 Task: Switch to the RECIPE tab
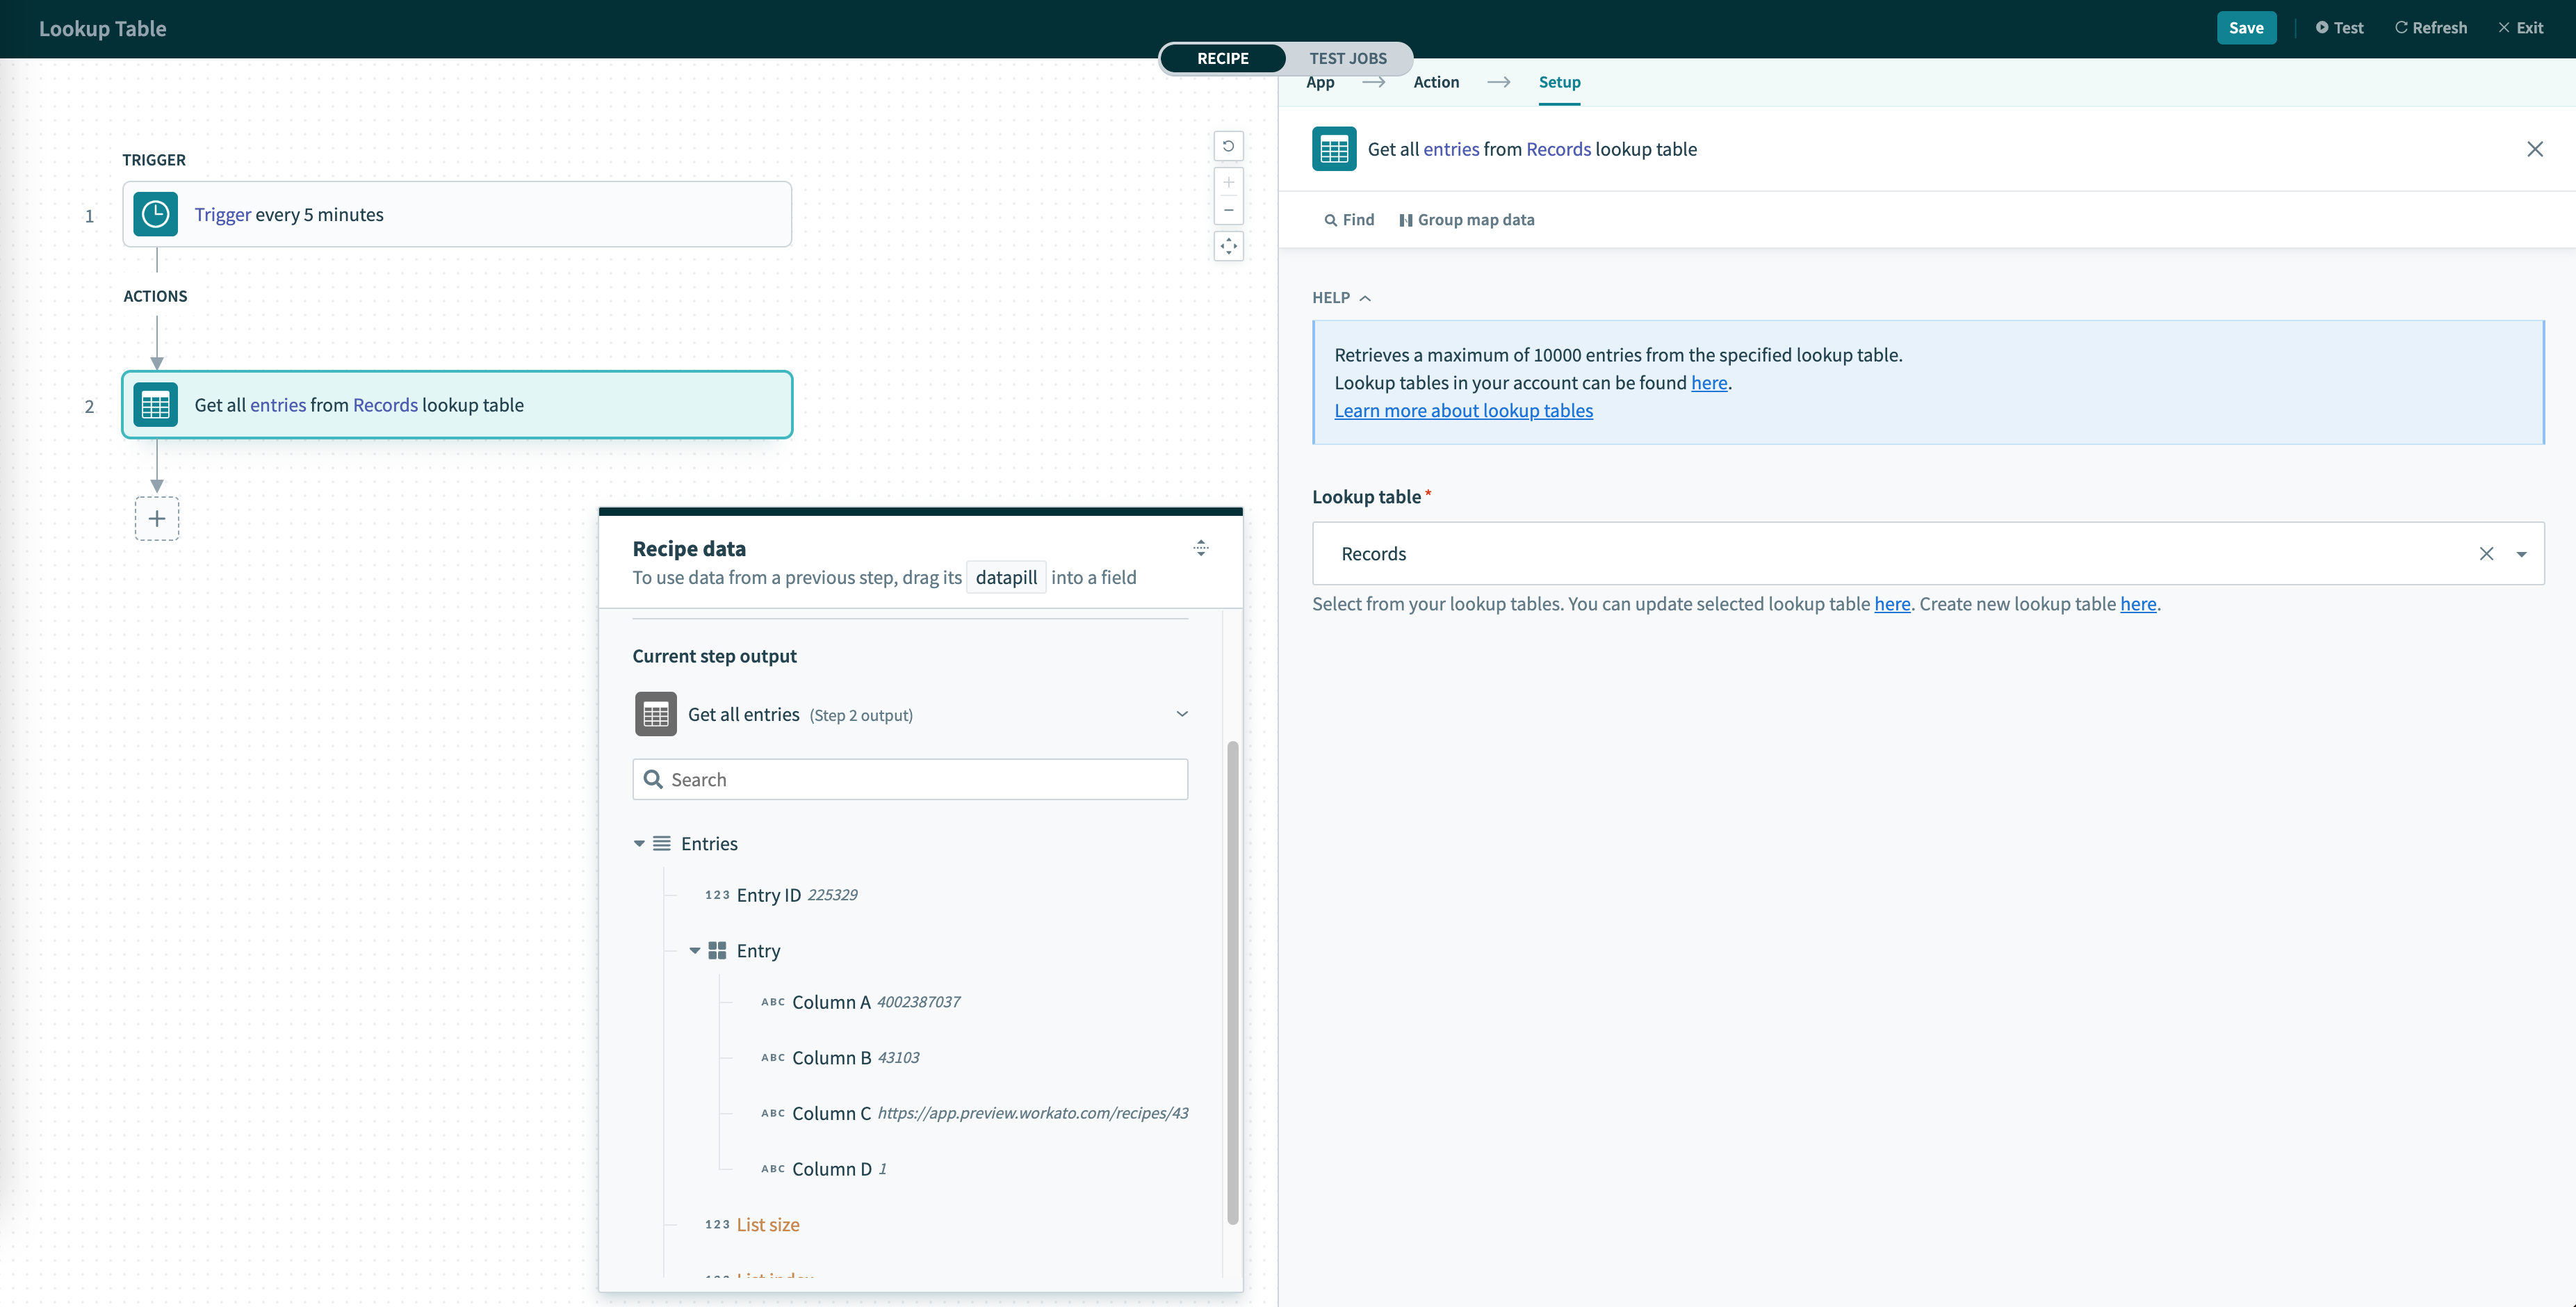(1221, 58)
